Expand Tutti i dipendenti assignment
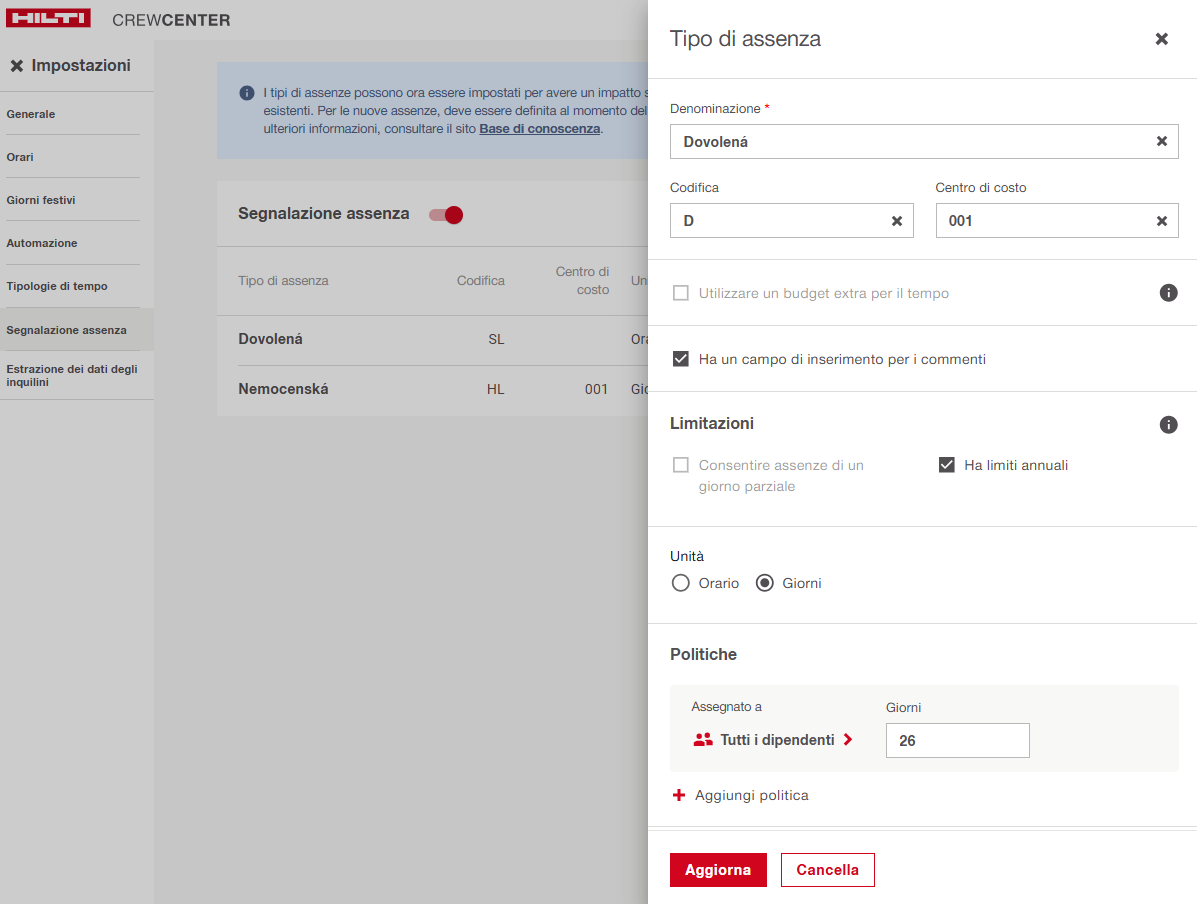Screen dimensions: 1197x904 pyautogui.click(x=774, y=740)
